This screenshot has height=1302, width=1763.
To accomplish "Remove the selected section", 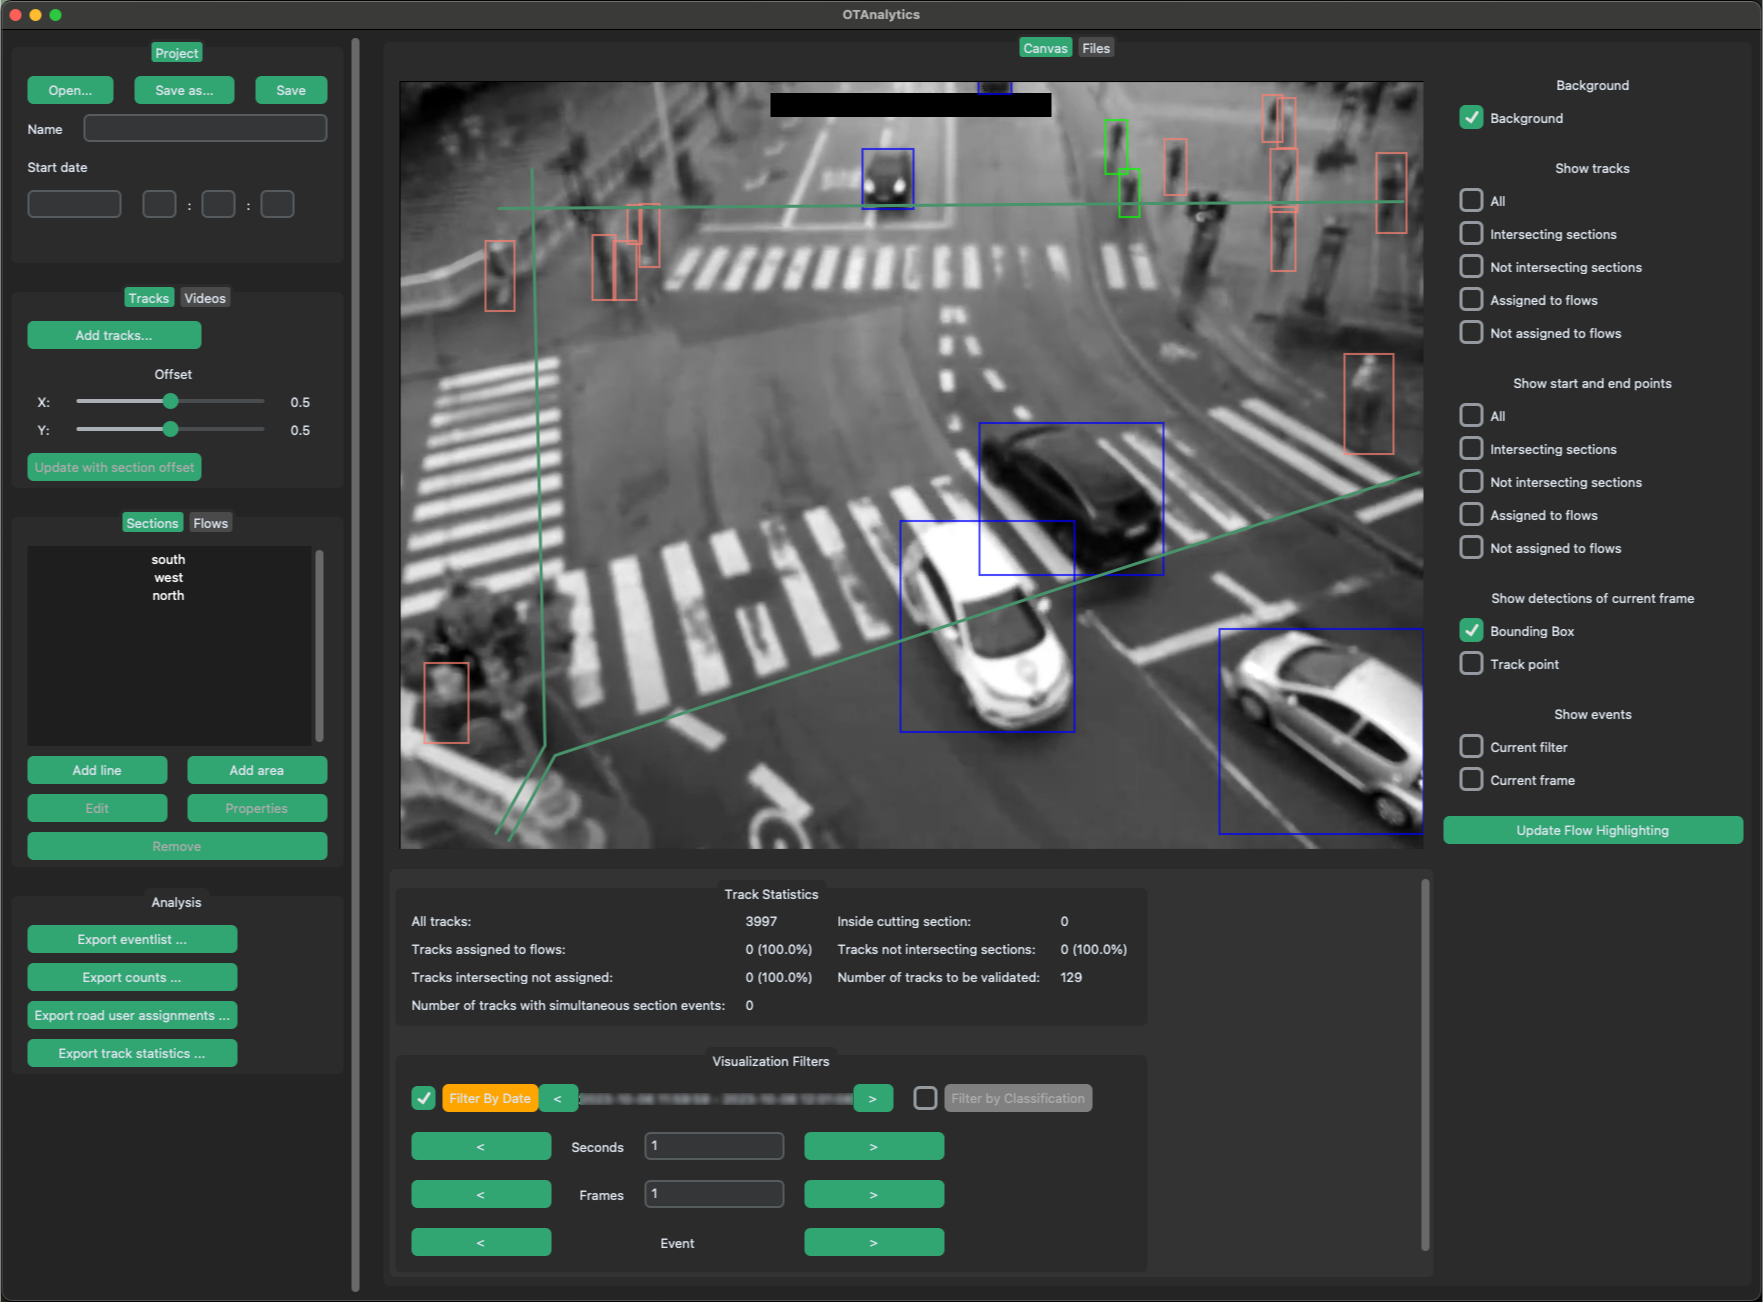I will (177, 845).
